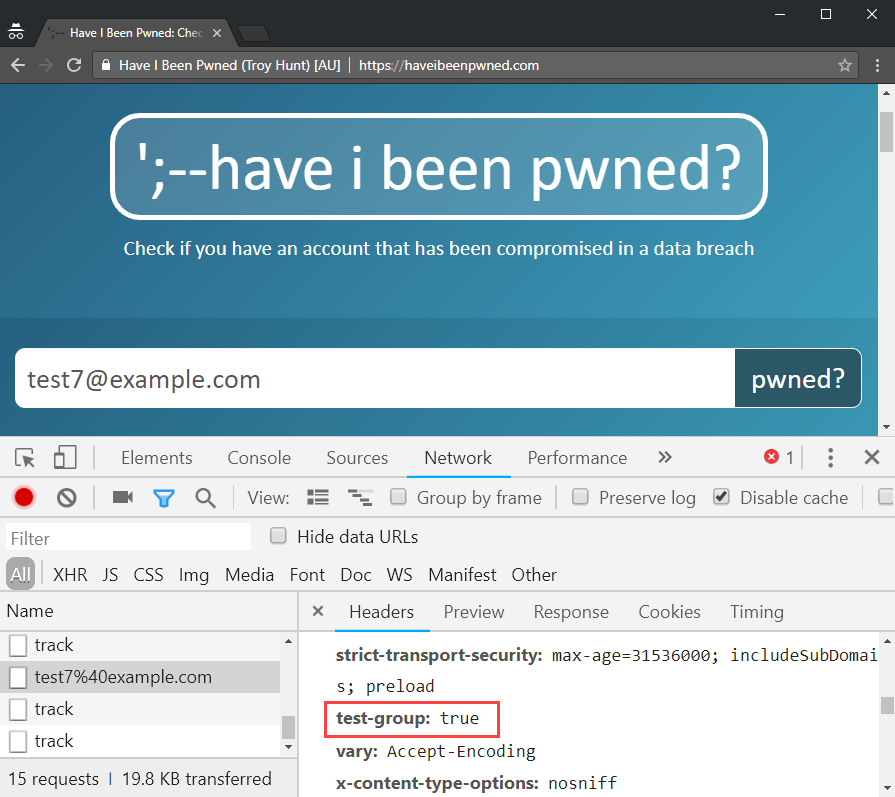
Task: Switch to the Headers tab
Action: [x=381, y=612]
